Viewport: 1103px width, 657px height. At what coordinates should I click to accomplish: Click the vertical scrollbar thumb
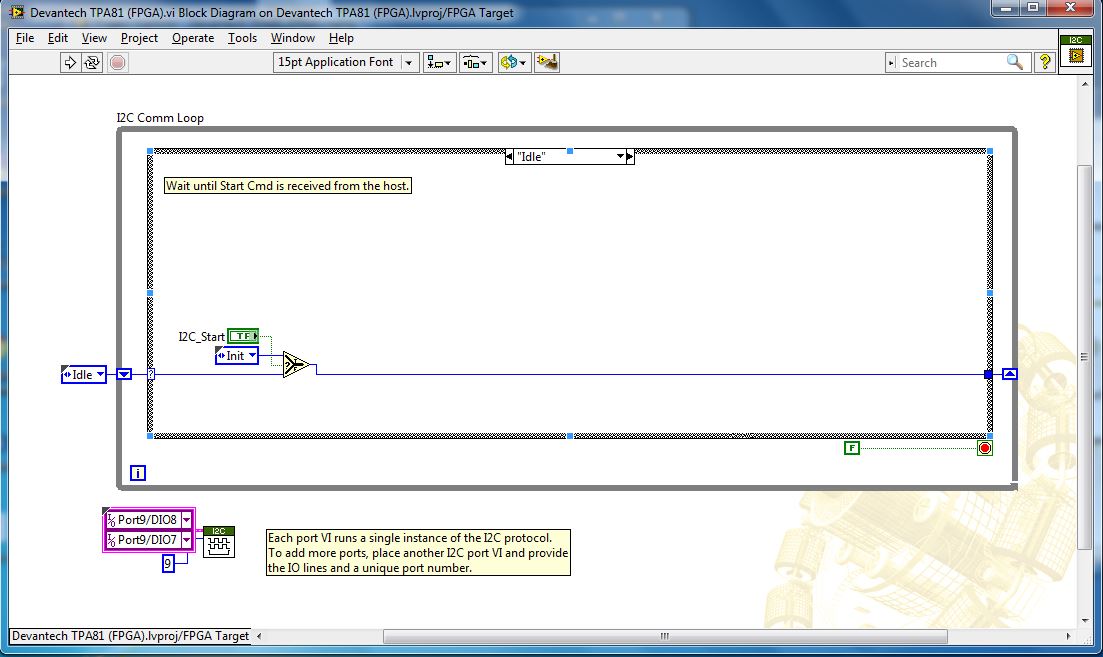pos(1084,357)
